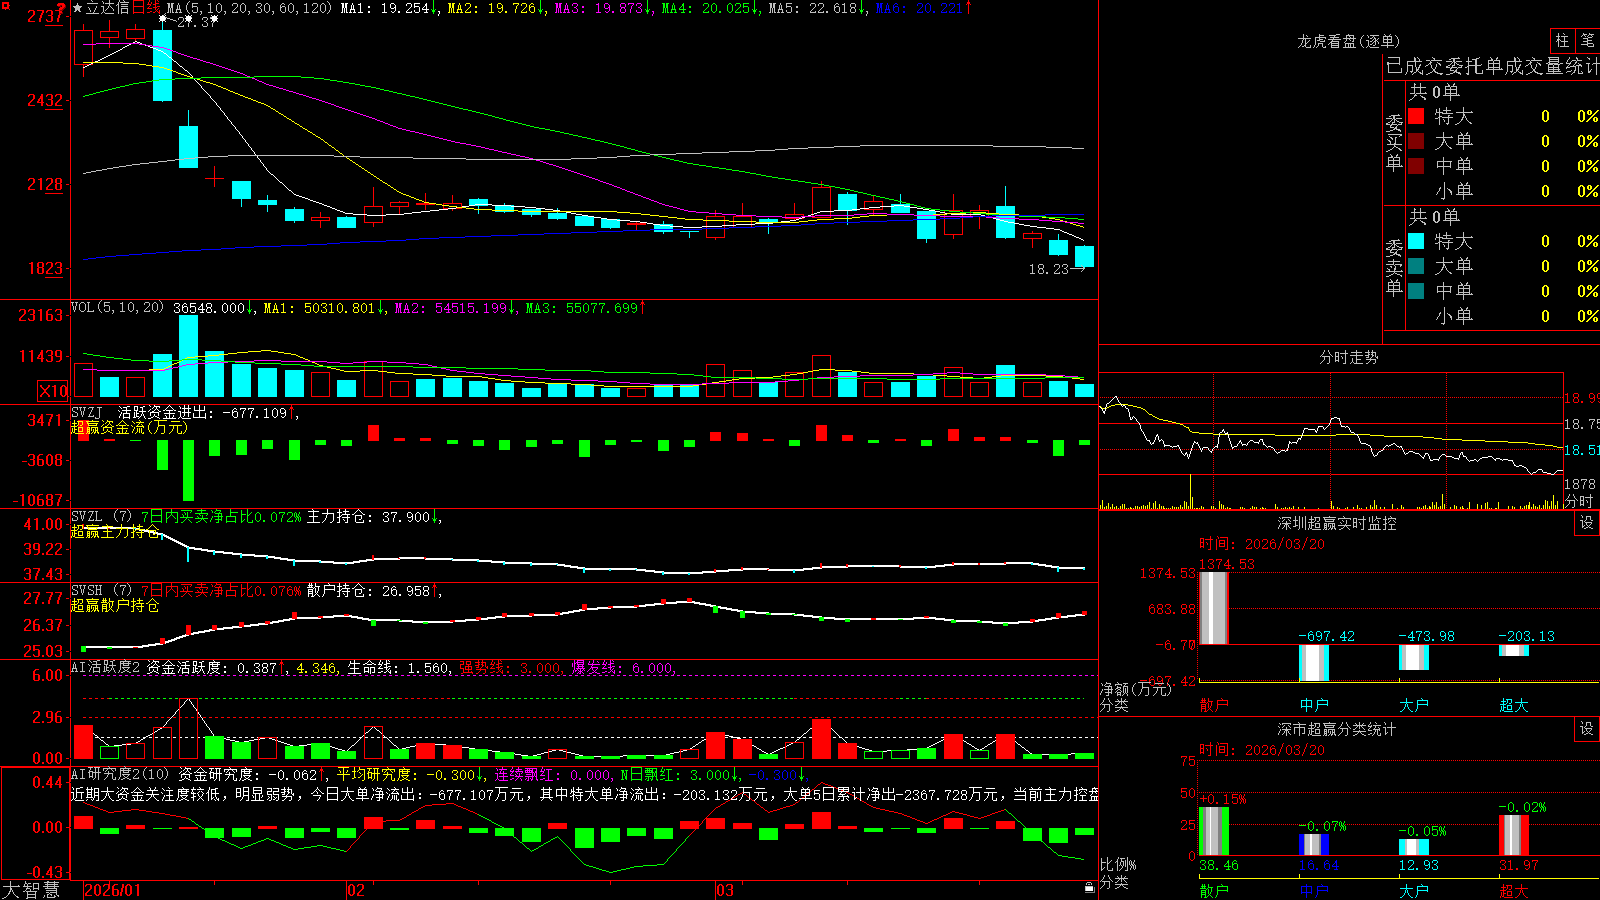
Task: Click the 1878 volume label in intraday panel
Action: pyautogui.click(x=1580, y=484)
